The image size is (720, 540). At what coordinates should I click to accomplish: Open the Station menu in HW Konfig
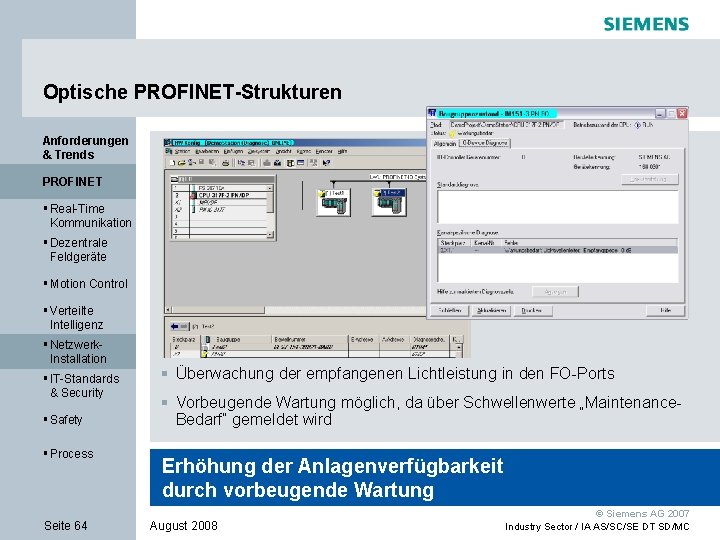(182, 151)
